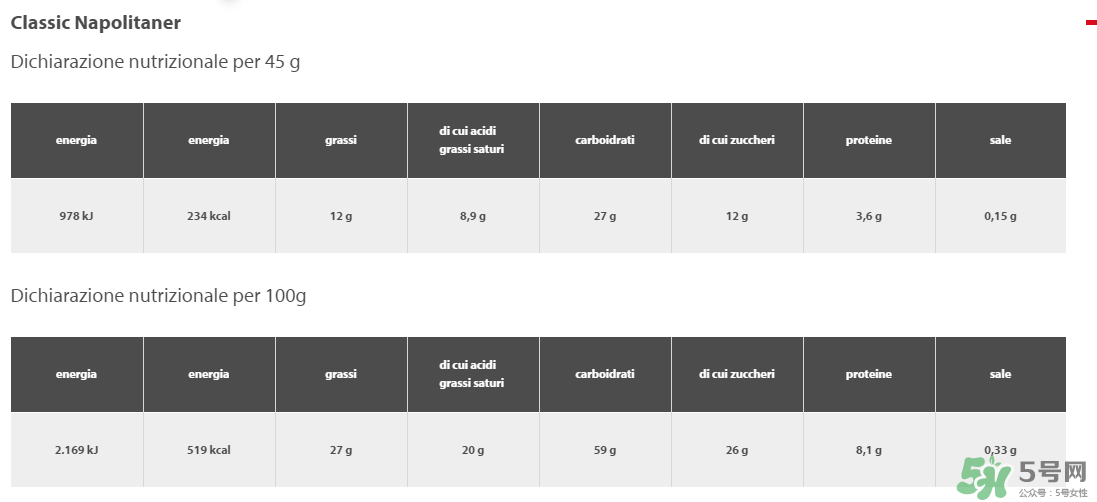1097x502 pixels.
Task: Click the 978 kJ energy value cell
Action: (76, 216)
